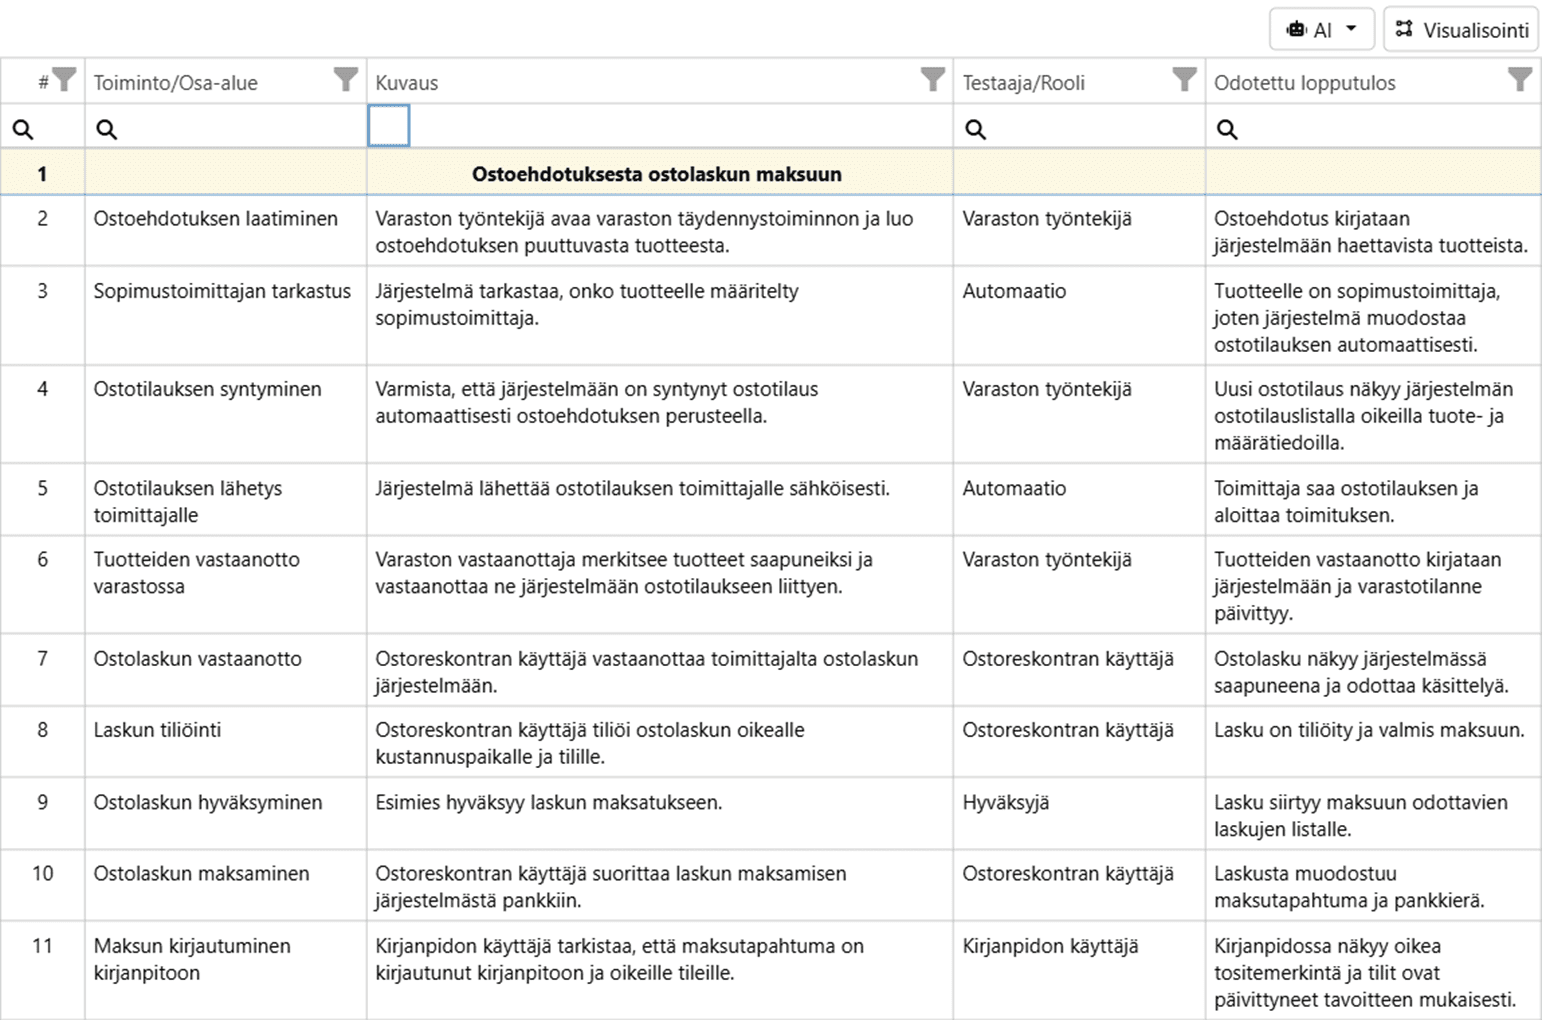Open the Visualisointi button
1542x1020 pixels.
pos(1461,30)
